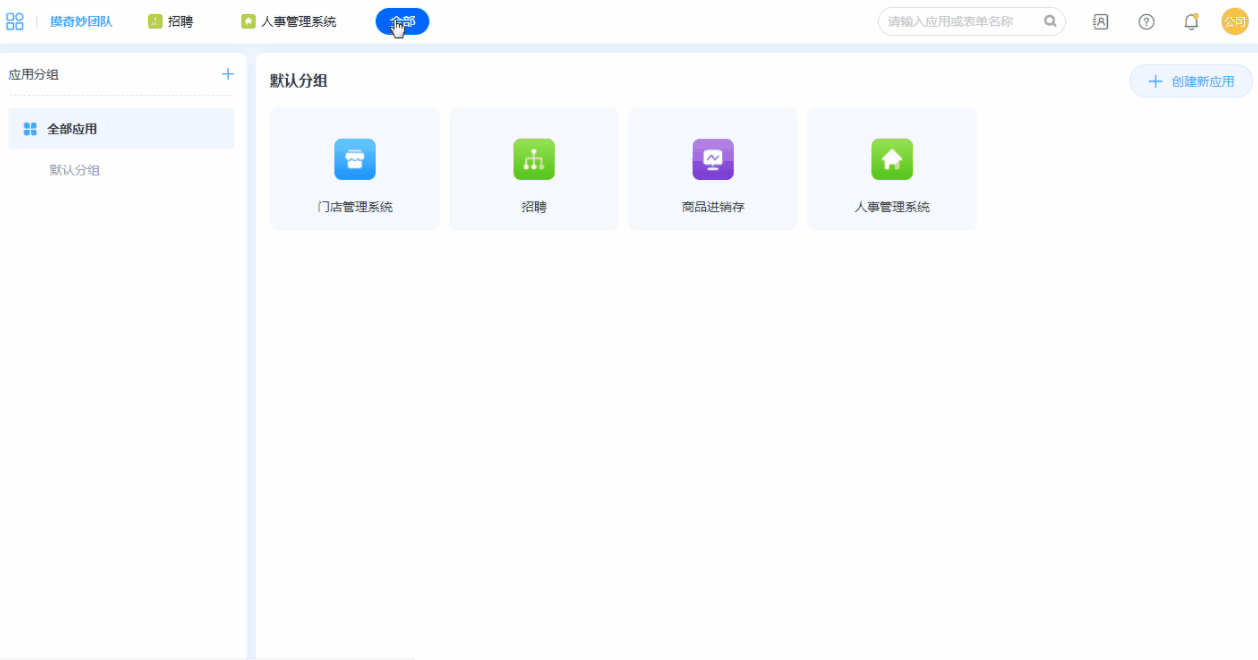The width and height of the screenshot is (1258, 660).
Task: Add a new app group with plus
Action: 228,74
